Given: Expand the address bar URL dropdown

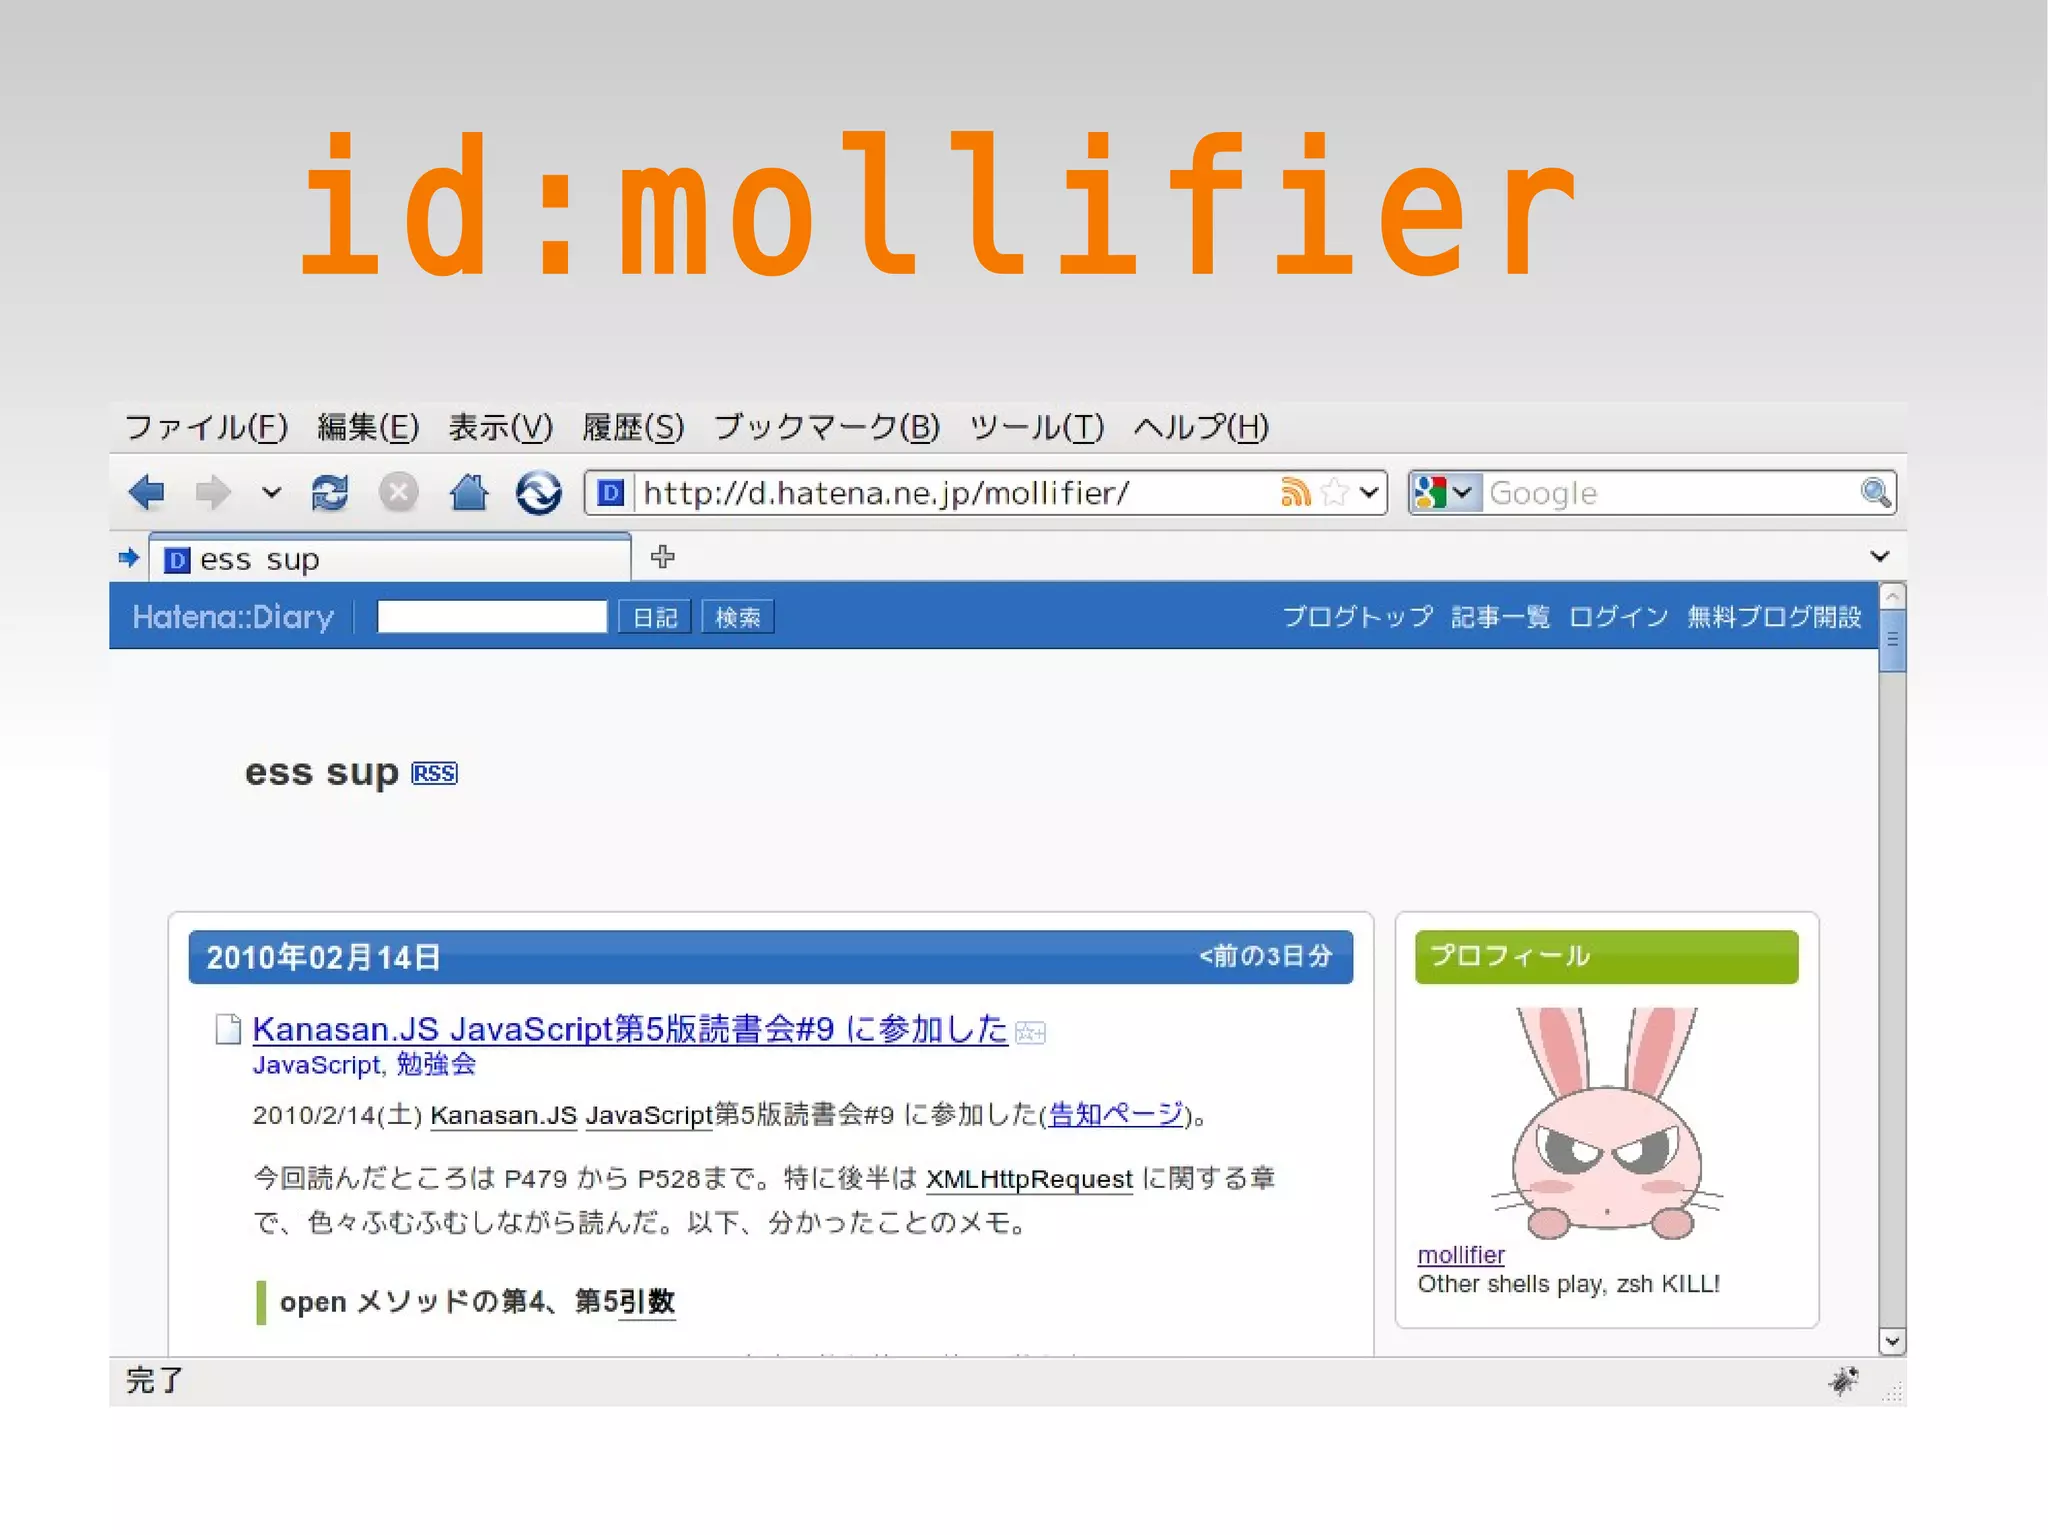Looking at the screenshot, I should point(1369,492).
